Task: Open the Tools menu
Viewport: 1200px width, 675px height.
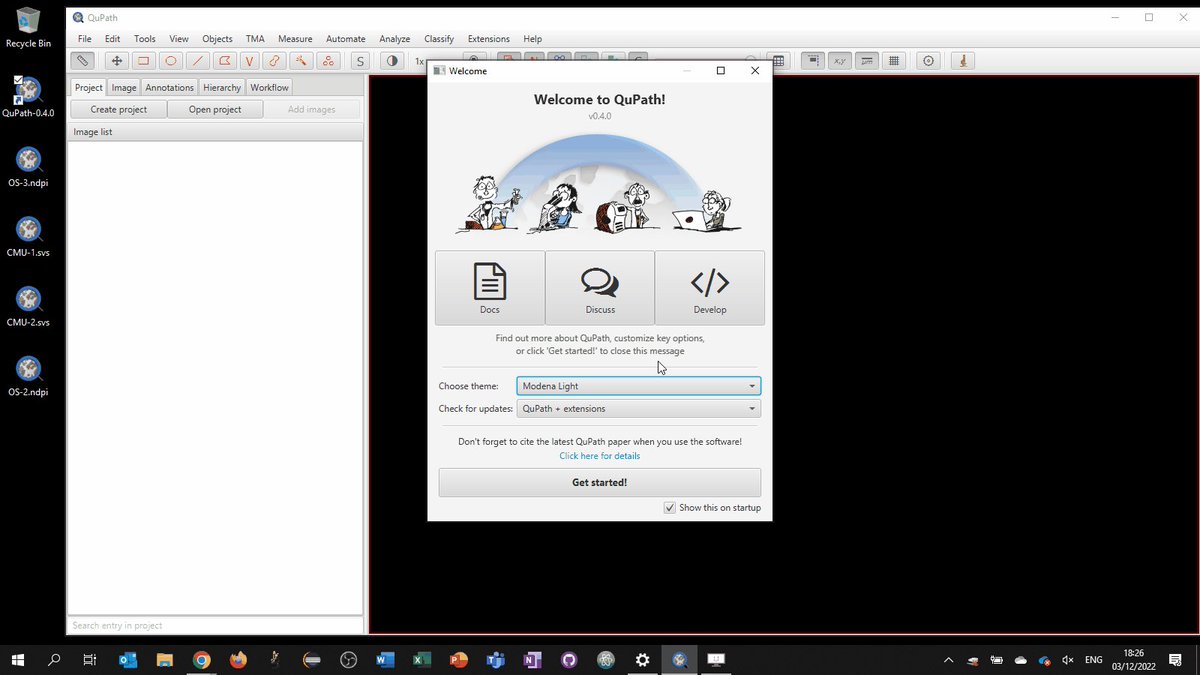Action: point(145,39)
